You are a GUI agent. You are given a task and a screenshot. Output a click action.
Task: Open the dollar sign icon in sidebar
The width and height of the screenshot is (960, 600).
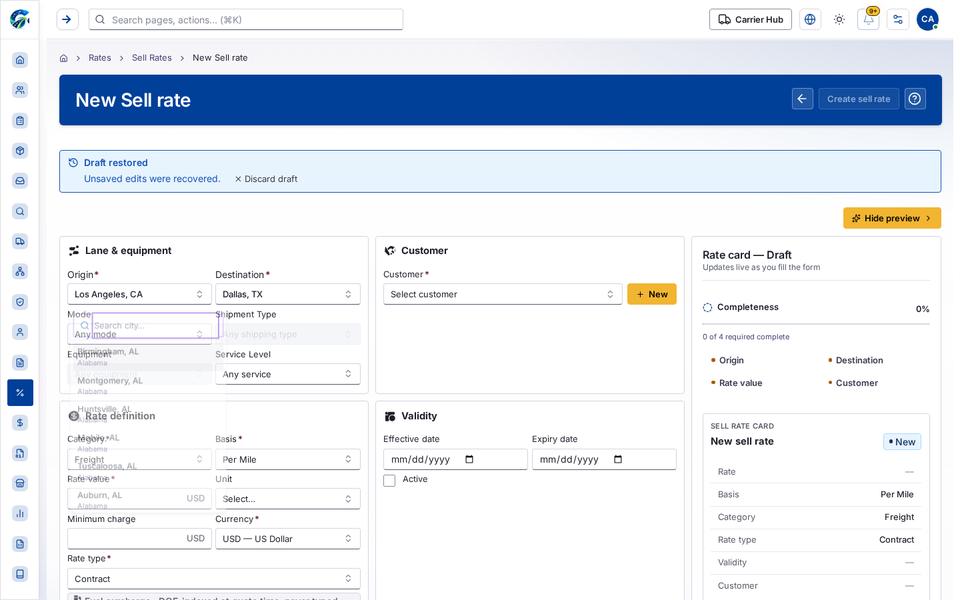pyautogui.click(x=20, y=422)
